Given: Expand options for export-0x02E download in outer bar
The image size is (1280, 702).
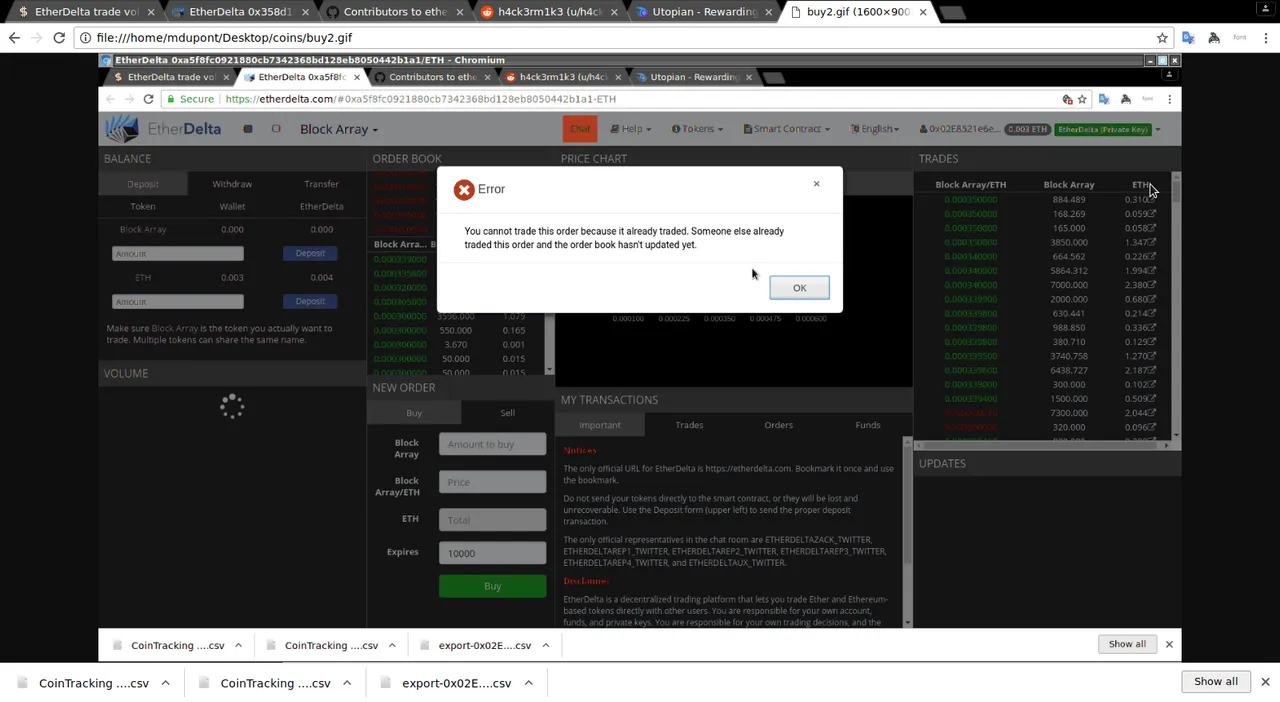Looking at the screenshot, I should [528, 683].
